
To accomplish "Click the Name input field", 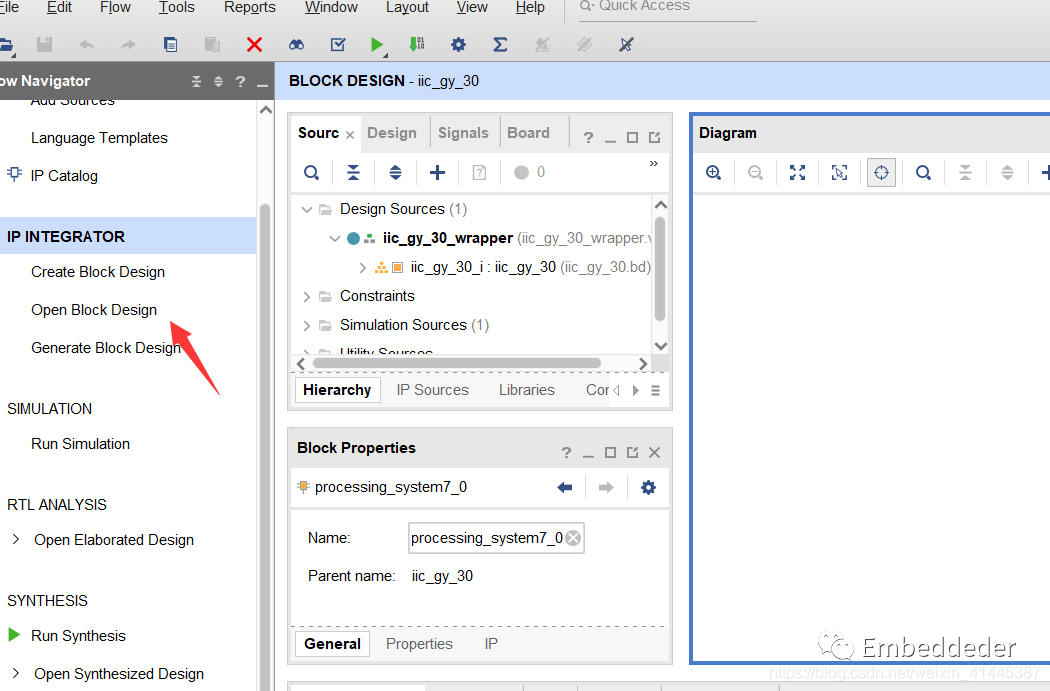I will [x=487, y=538].
